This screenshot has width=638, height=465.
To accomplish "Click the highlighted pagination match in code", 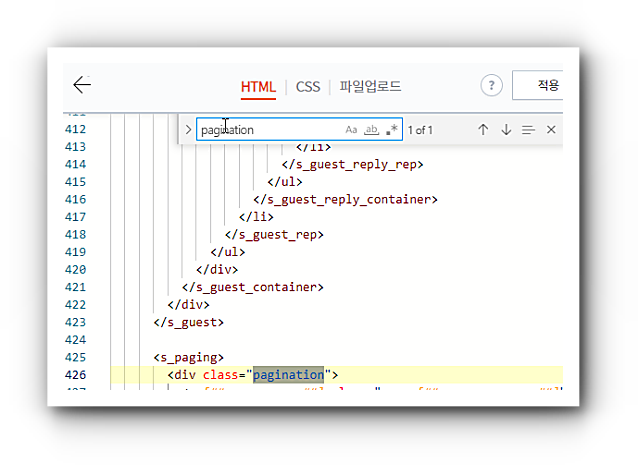I will (288, 375).
